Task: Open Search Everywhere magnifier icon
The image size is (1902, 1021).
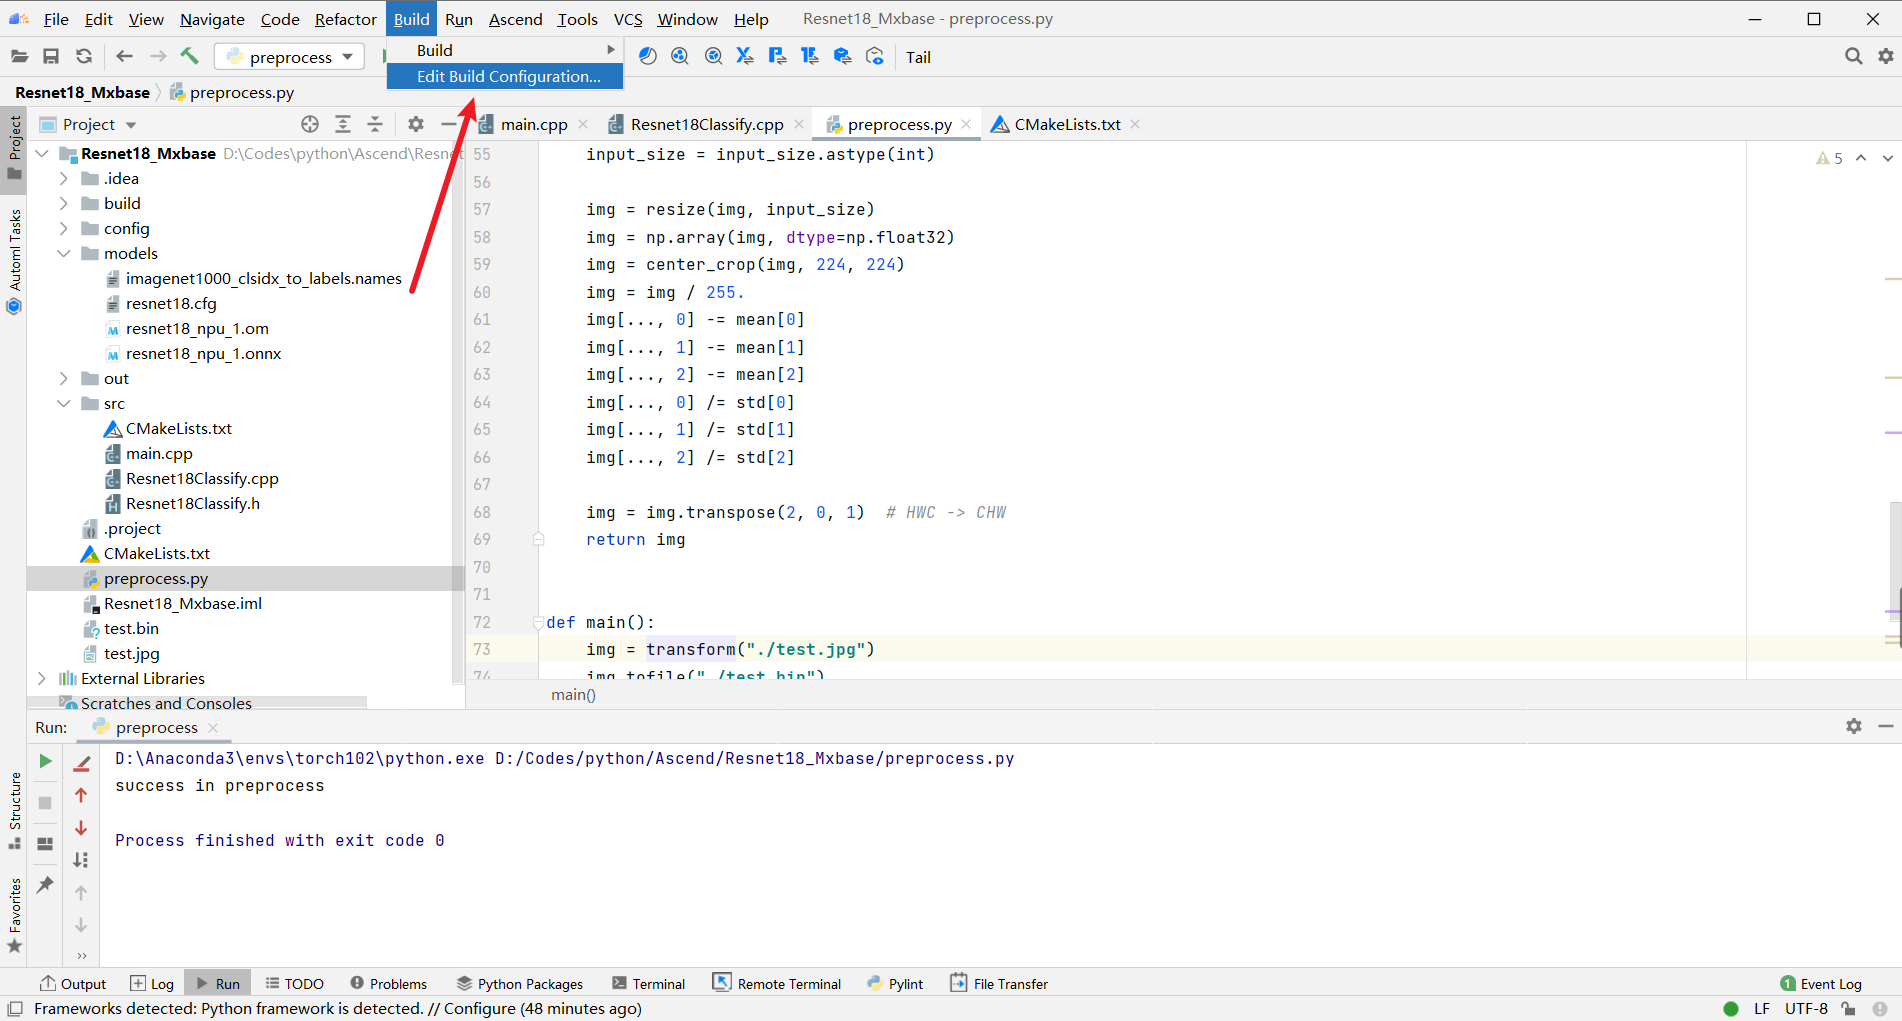Action: coord(1853,57)
